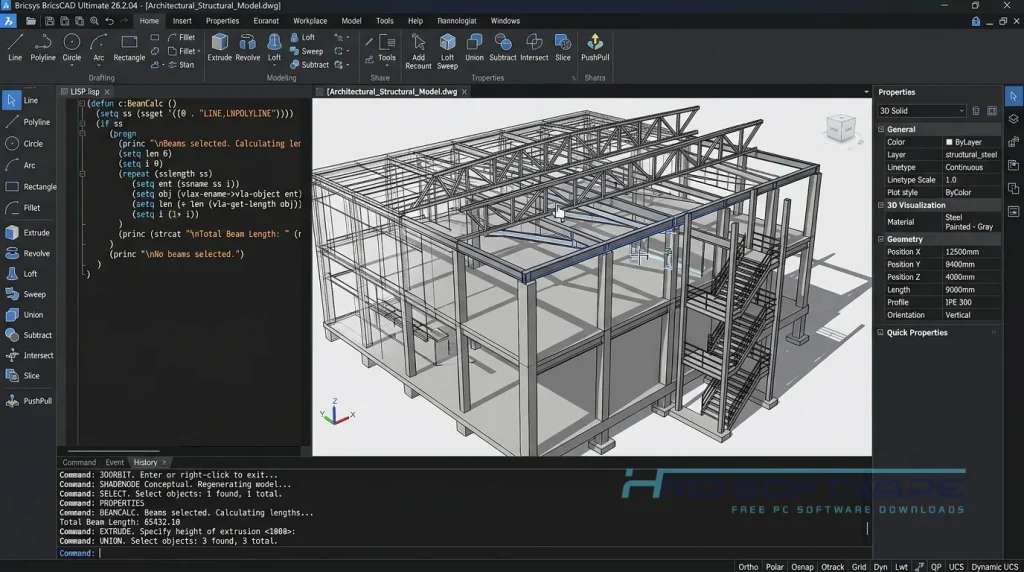The width and height of the screenshot is (1024, 572).
Task: Choose PushPull in the left tool sidebar
Action: pyautogui.click(x=29, y=401)
